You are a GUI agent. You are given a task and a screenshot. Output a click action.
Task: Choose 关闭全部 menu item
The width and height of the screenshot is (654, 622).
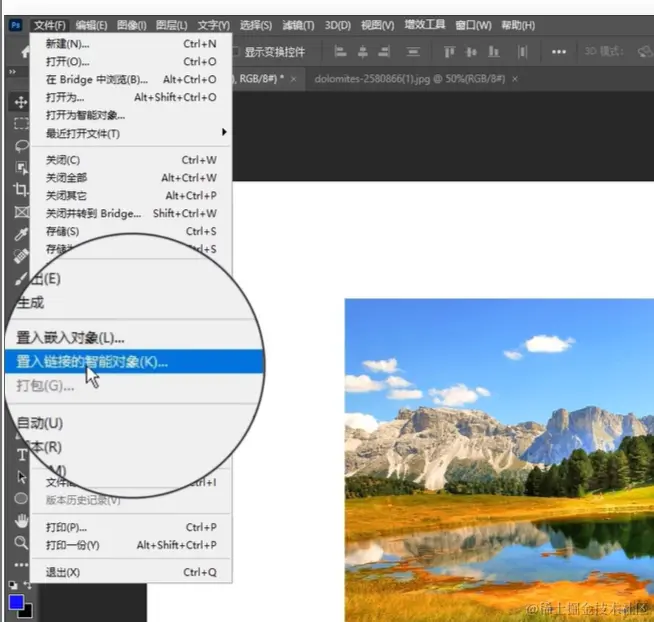(131, 178)
